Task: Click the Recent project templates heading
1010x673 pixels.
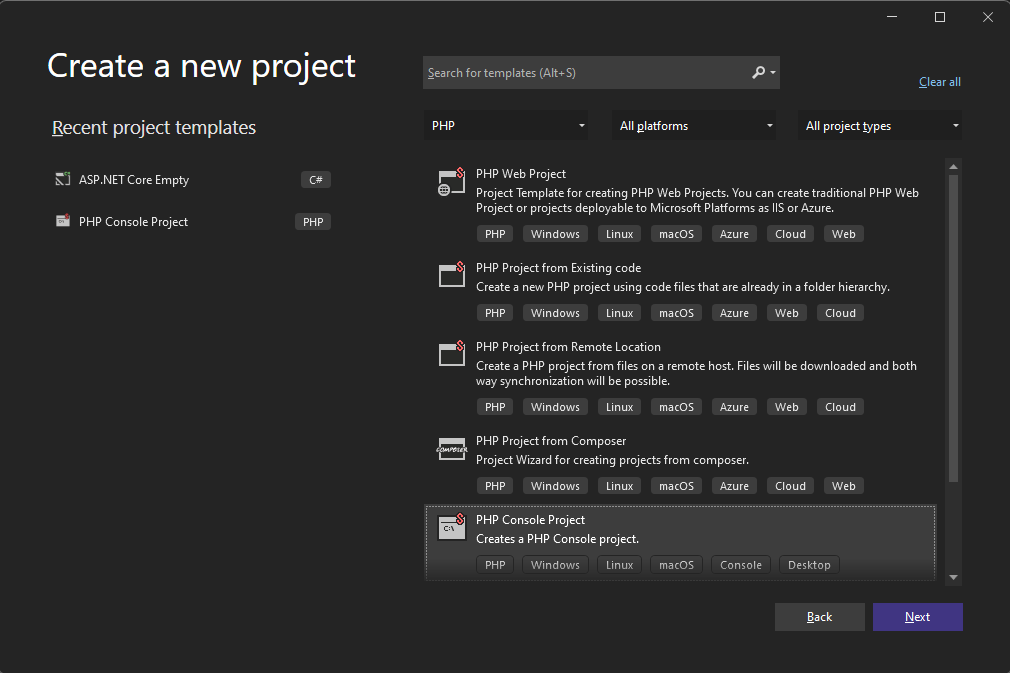Action: (154, 128)
